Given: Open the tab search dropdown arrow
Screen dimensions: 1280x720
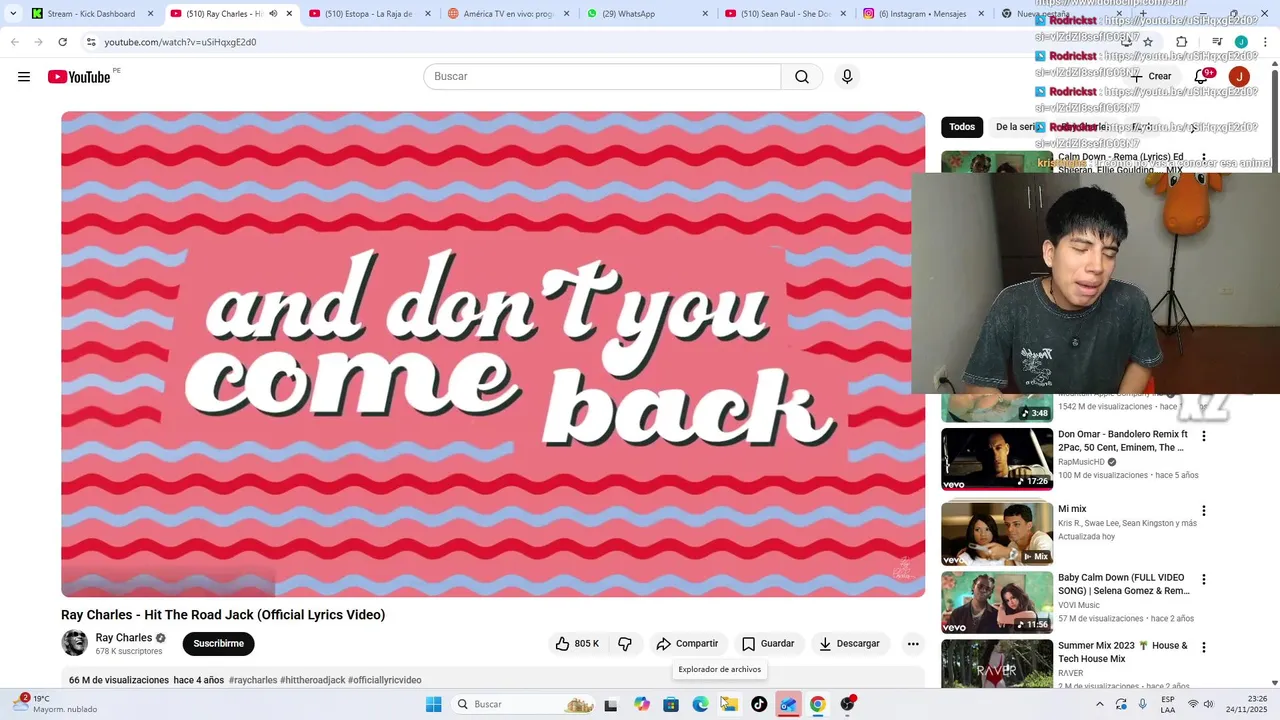Looking at the screenshot, I should (13, 14).
